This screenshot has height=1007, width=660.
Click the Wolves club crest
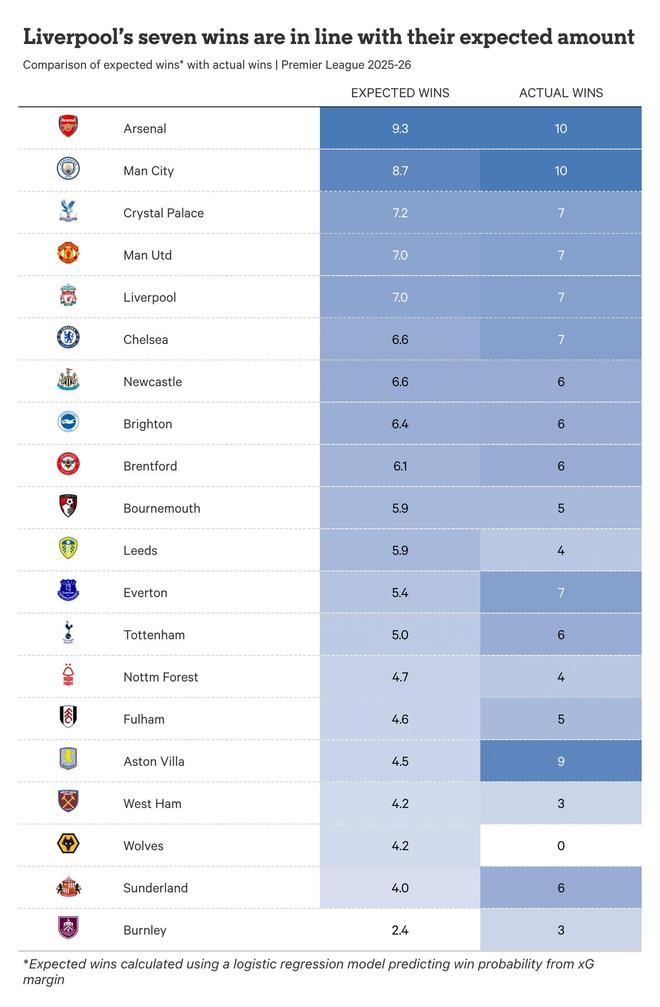click(x=67, y=844)
